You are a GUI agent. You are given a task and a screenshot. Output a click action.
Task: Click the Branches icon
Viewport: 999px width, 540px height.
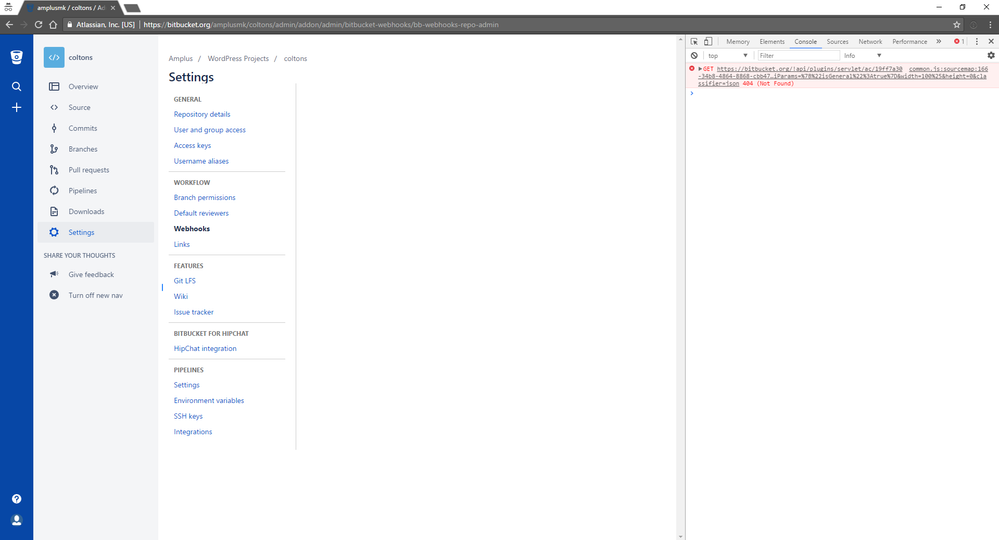tap(54, 149)
